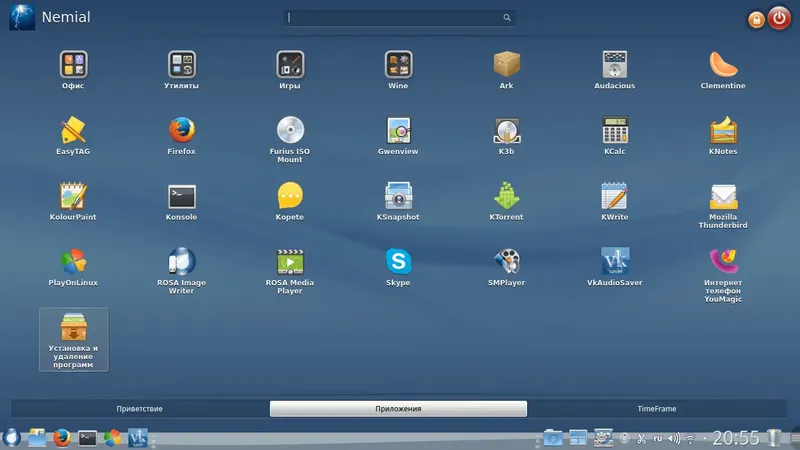Lock the screen with the padlock button

coord(756,19)
